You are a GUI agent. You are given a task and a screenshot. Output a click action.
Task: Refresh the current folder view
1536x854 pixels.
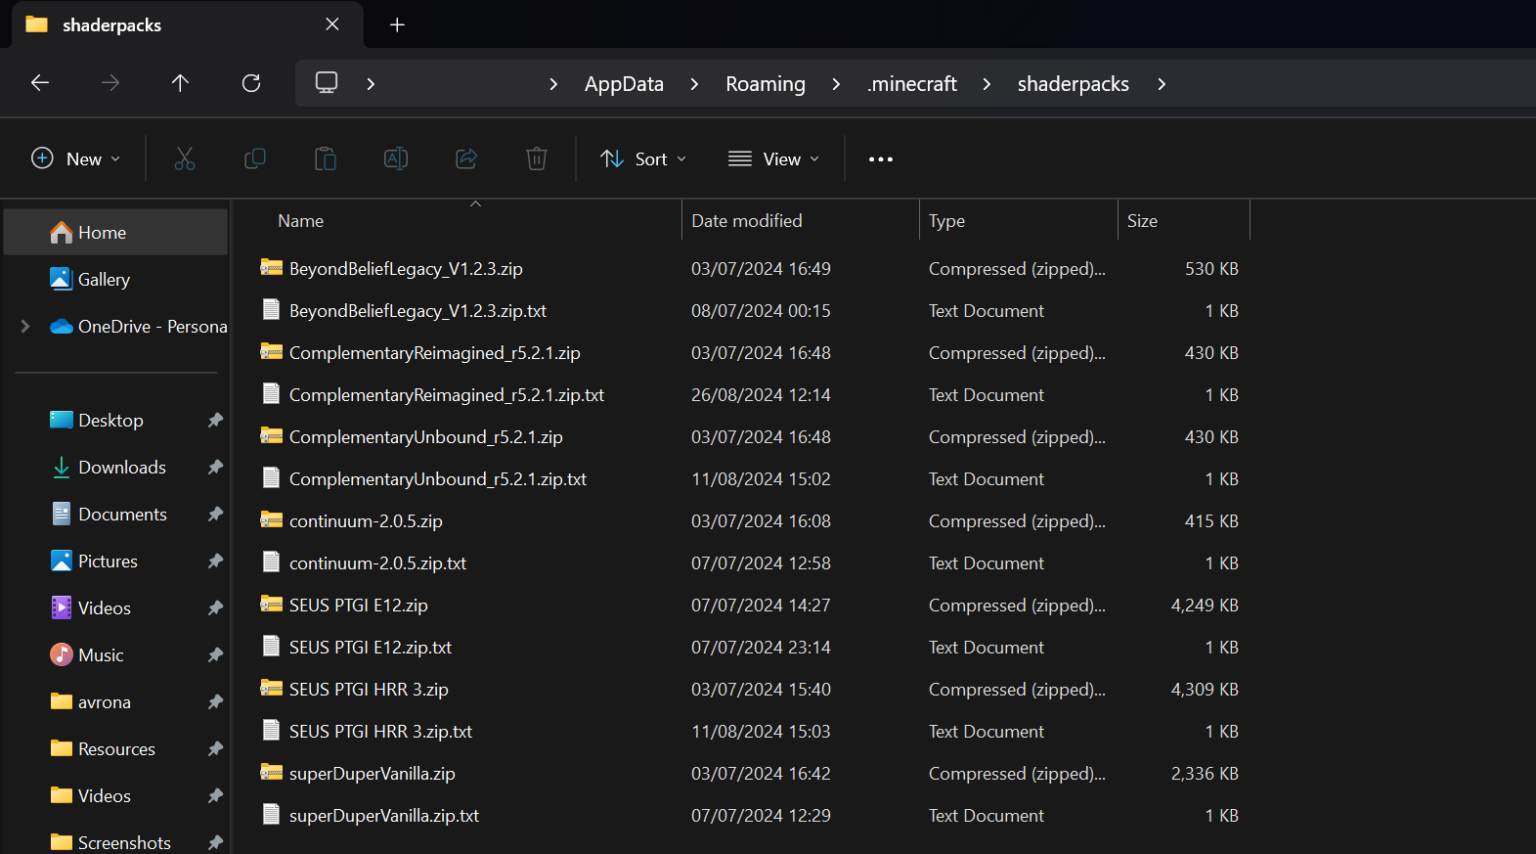(x=251, y=83)
